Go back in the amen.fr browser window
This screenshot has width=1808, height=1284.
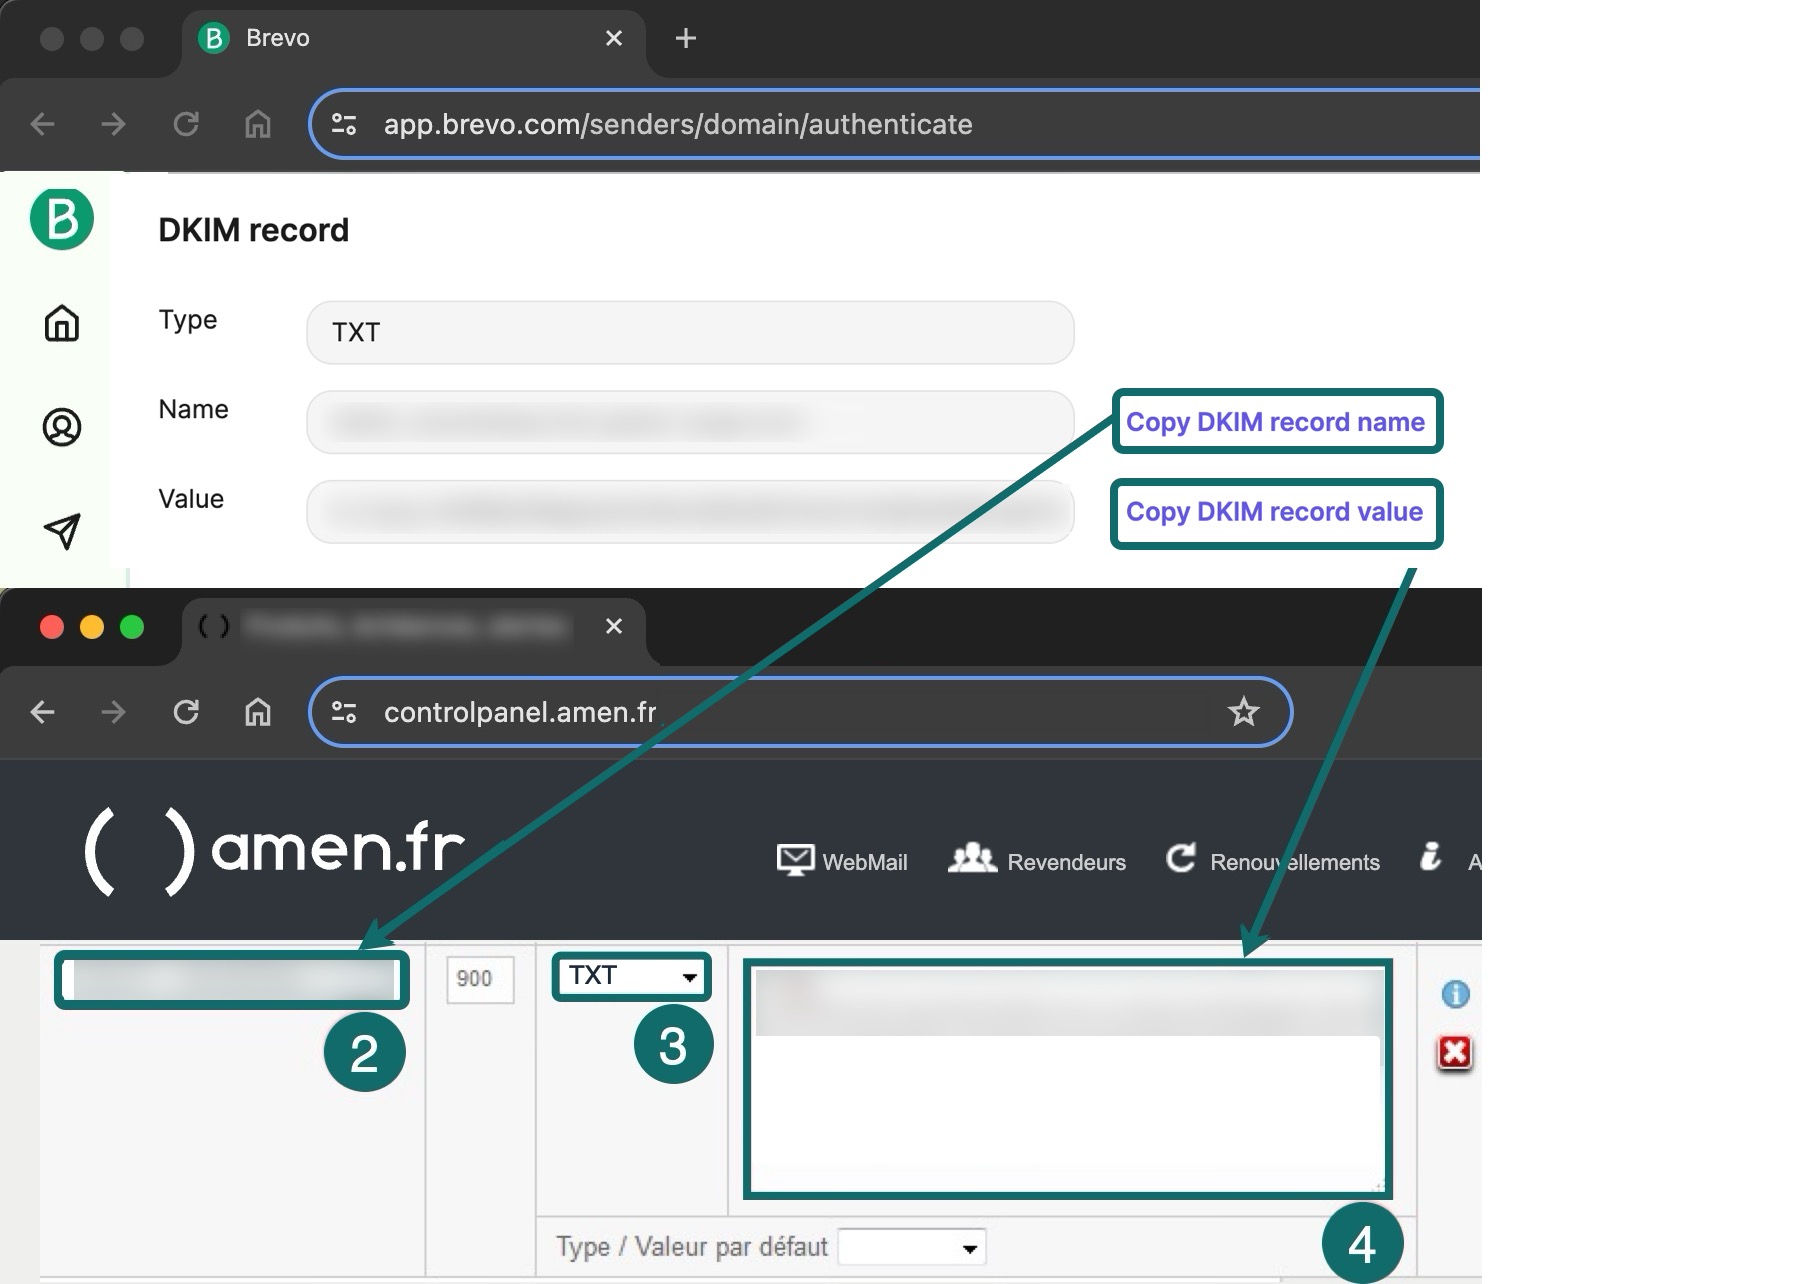tap(42, 712)
